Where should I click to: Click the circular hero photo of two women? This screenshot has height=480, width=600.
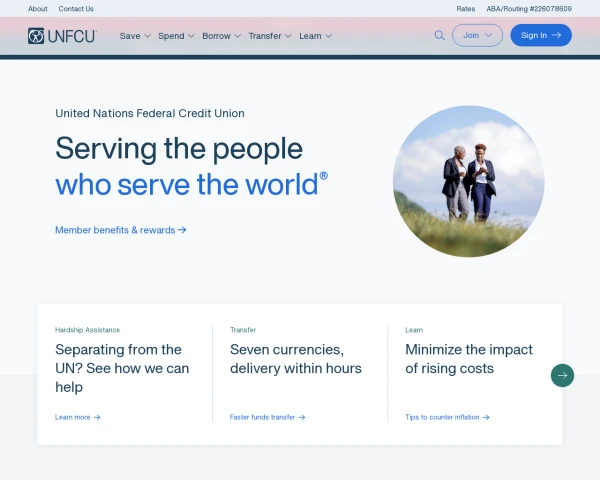pos(469,181)
